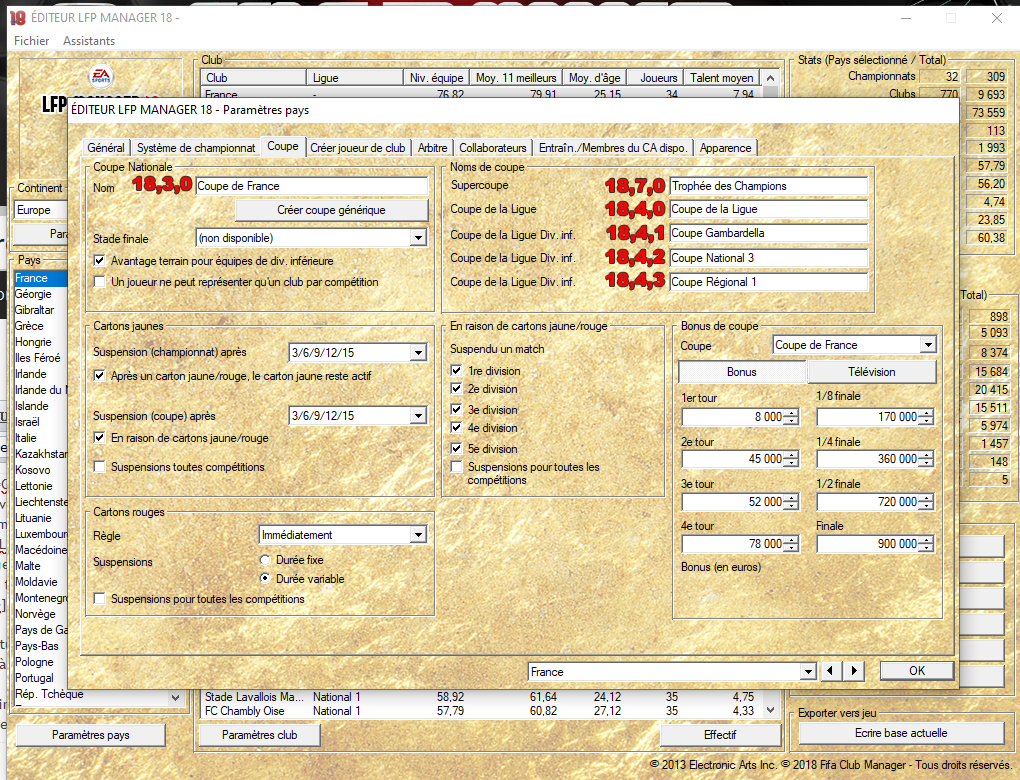Enable yellow card suspensions for all competitions
Screen dimensions: 1020x780
(100, 466)
